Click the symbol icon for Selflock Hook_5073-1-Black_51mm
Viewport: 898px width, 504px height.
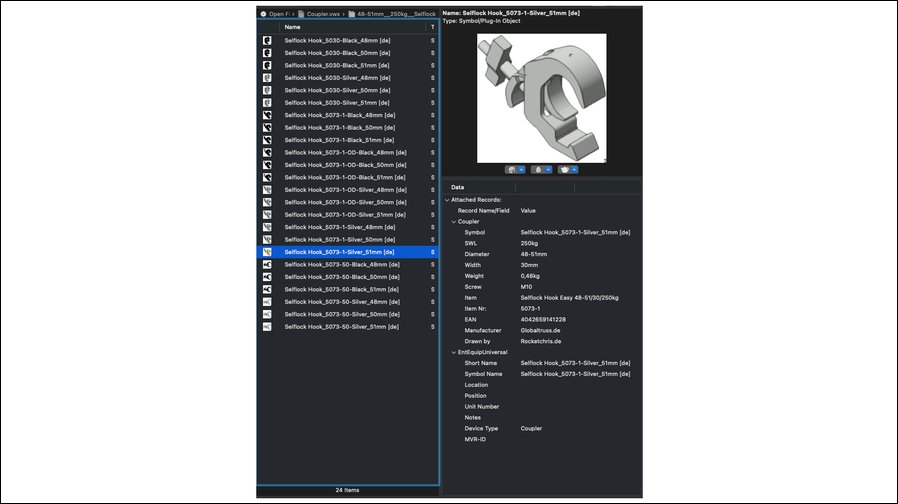(x=267, y=140)
